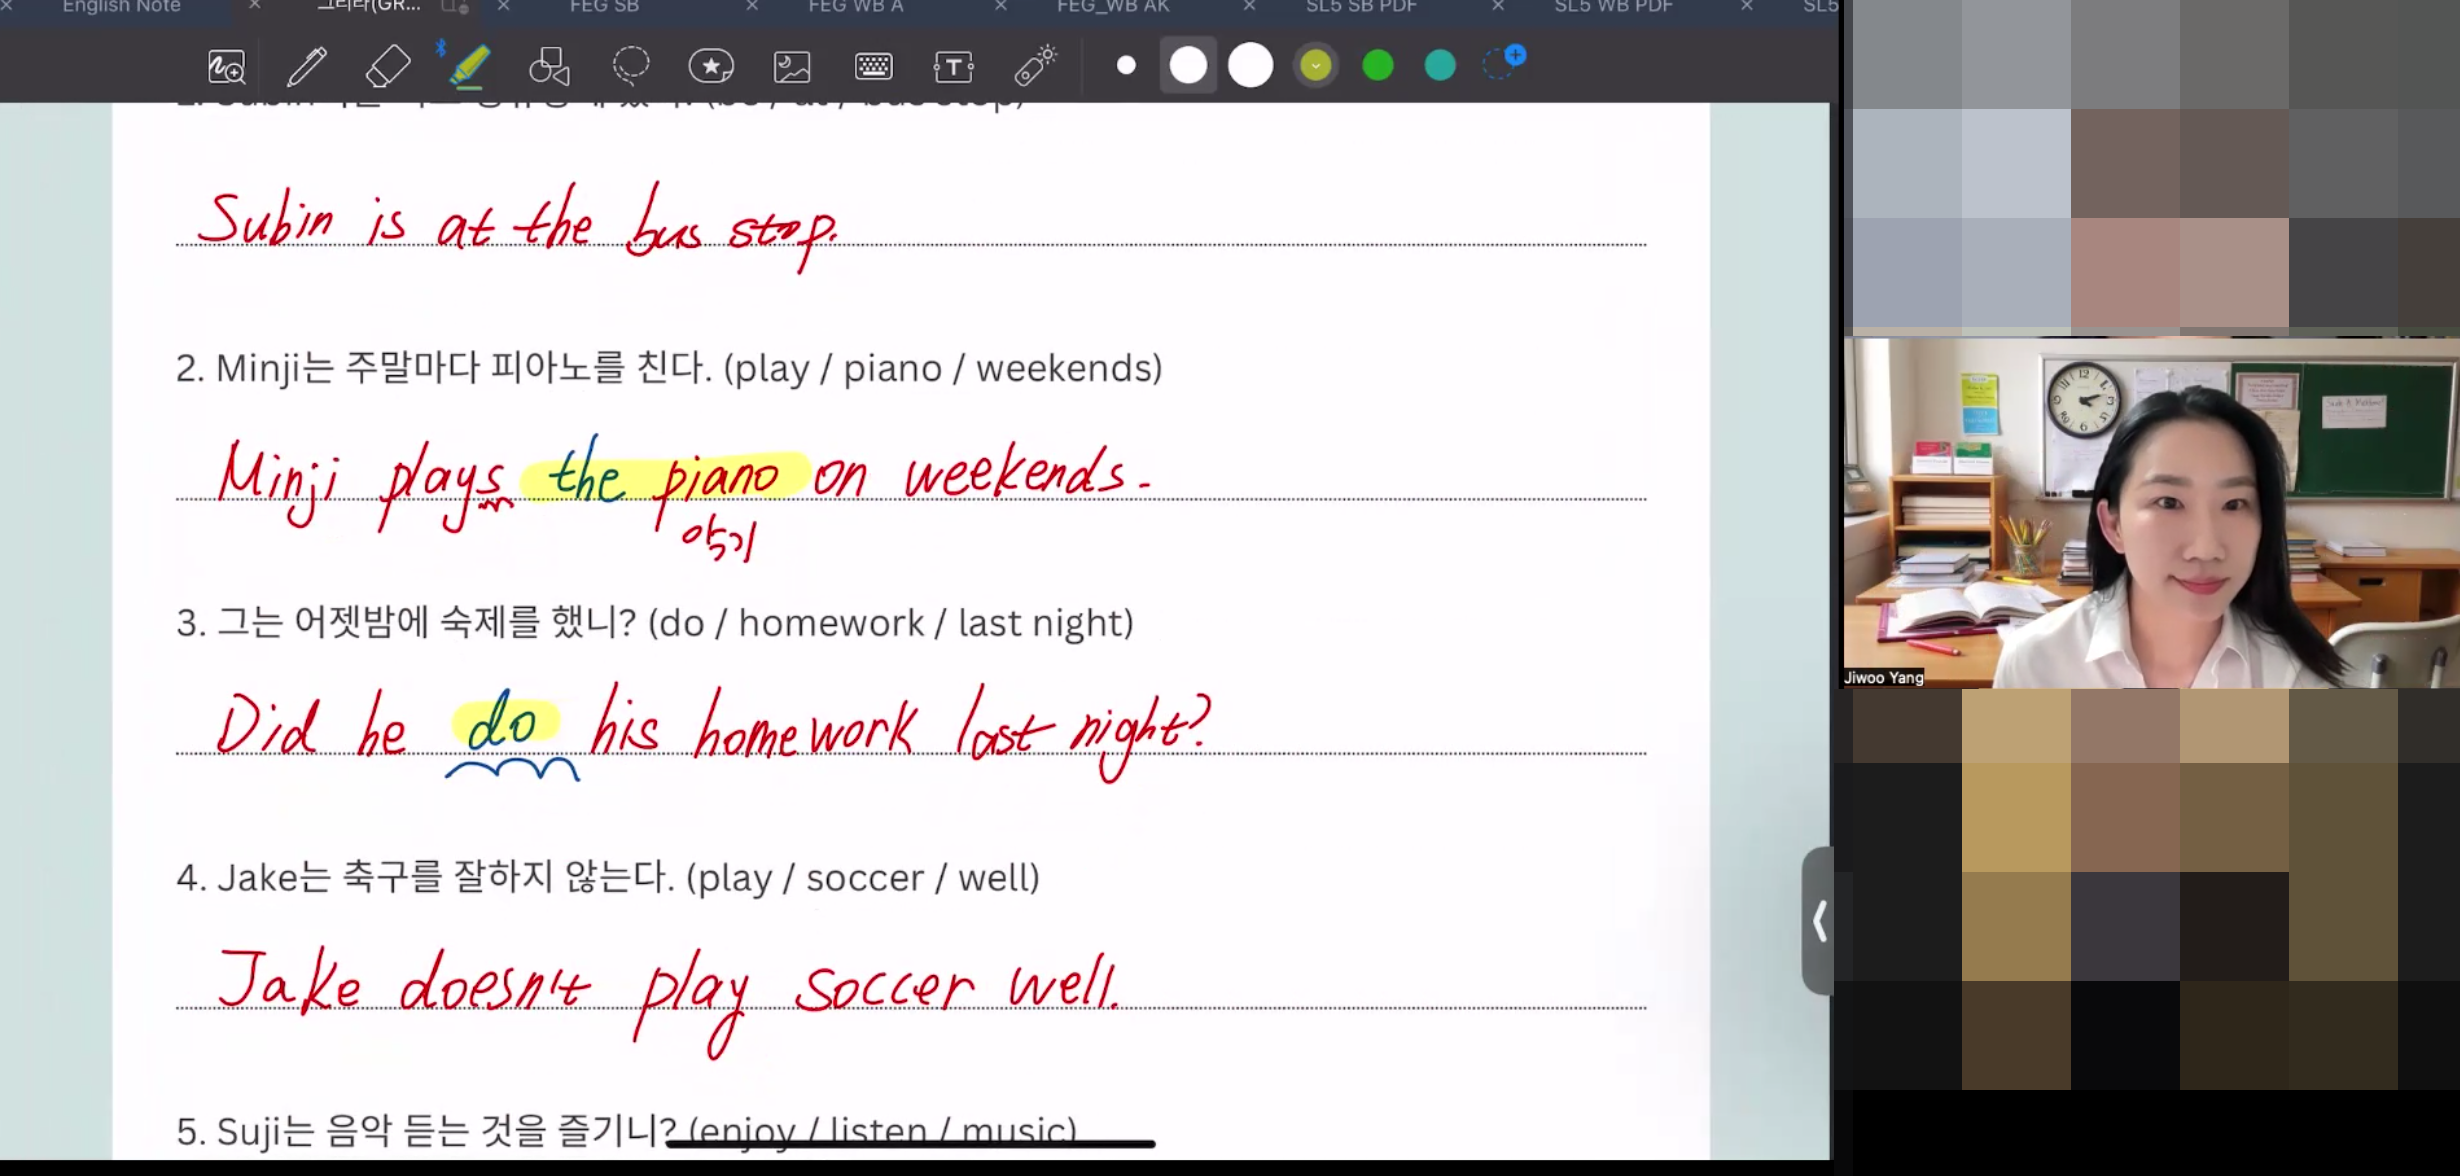Select the Shapes tool

click(549, 67)
